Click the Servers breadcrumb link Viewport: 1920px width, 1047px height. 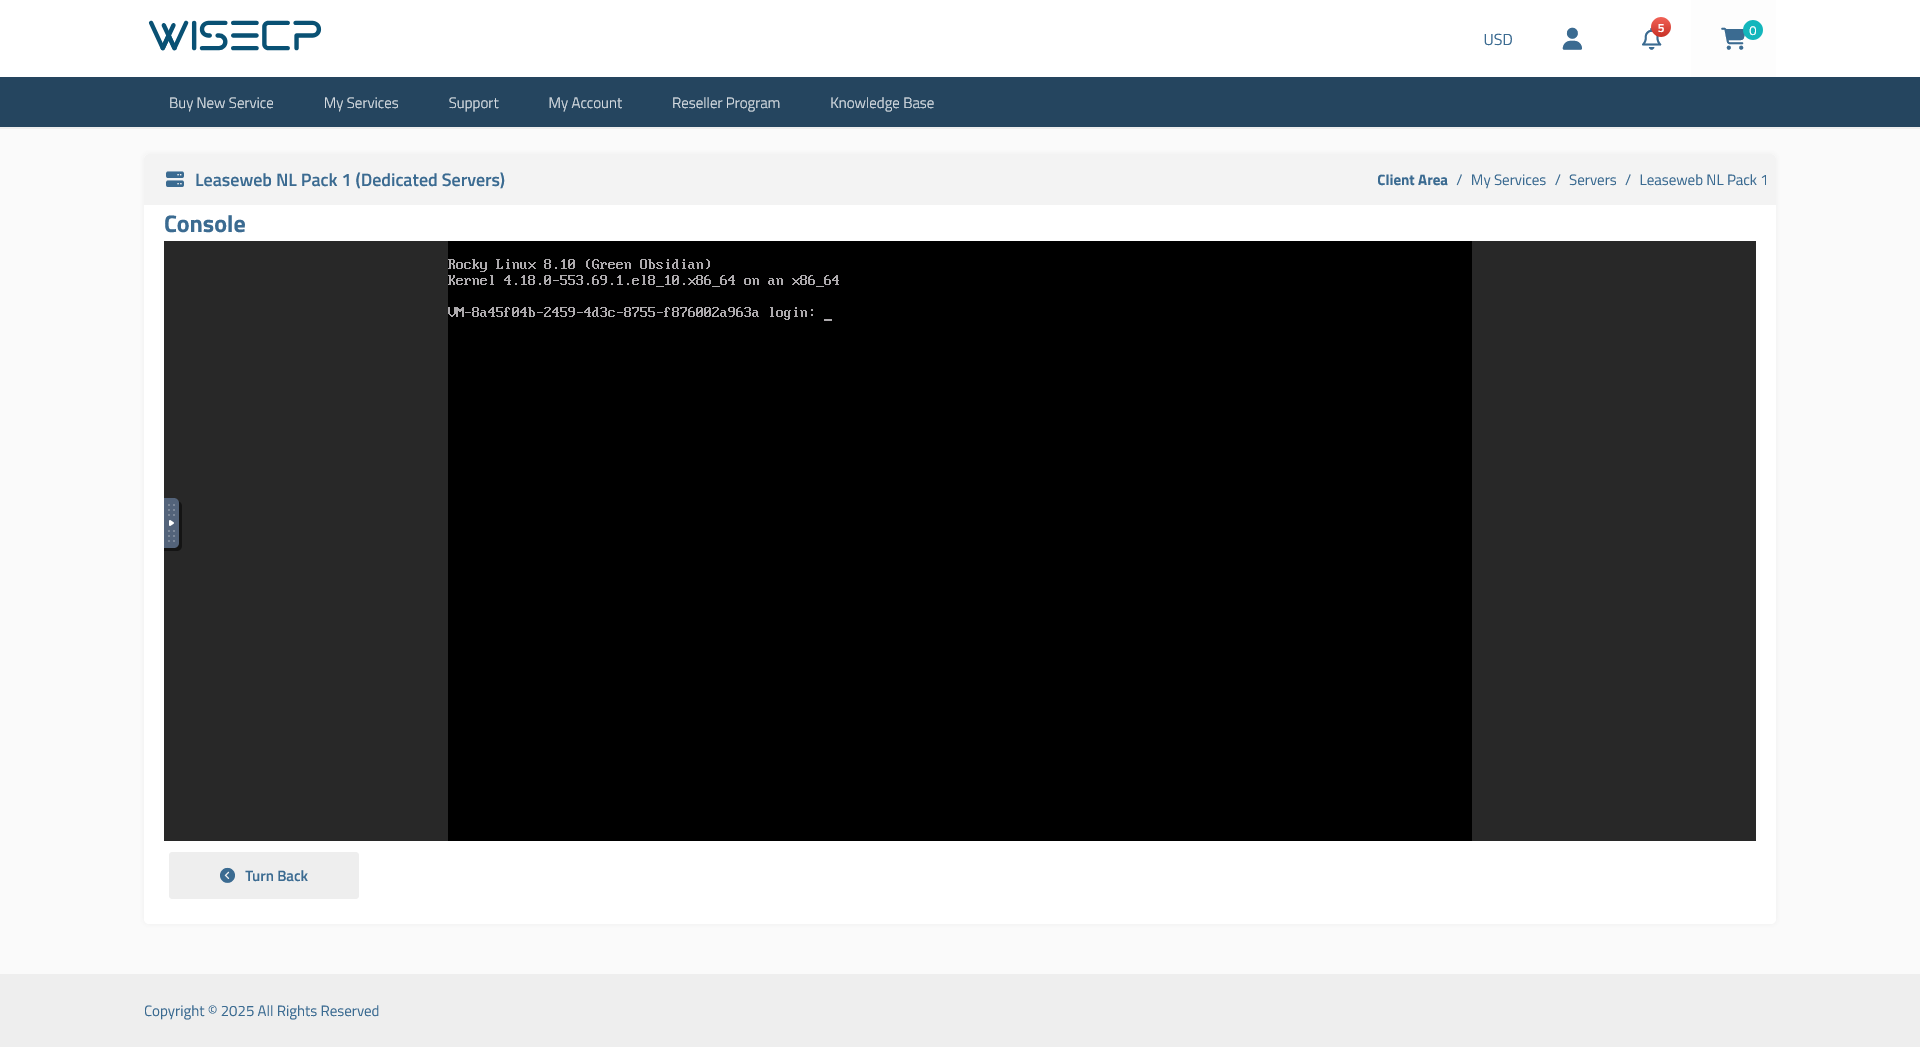[1592, 180]
